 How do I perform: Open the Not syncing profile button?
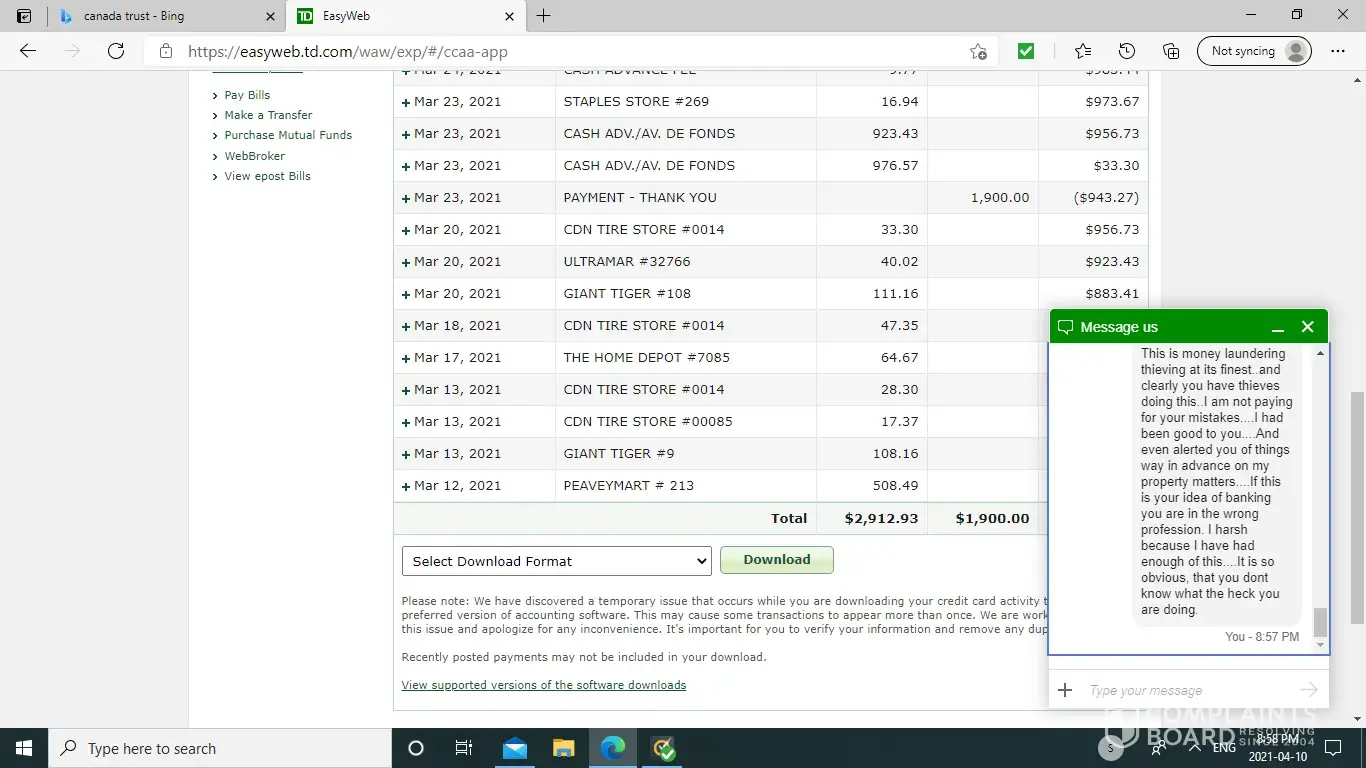[1254, 51]
